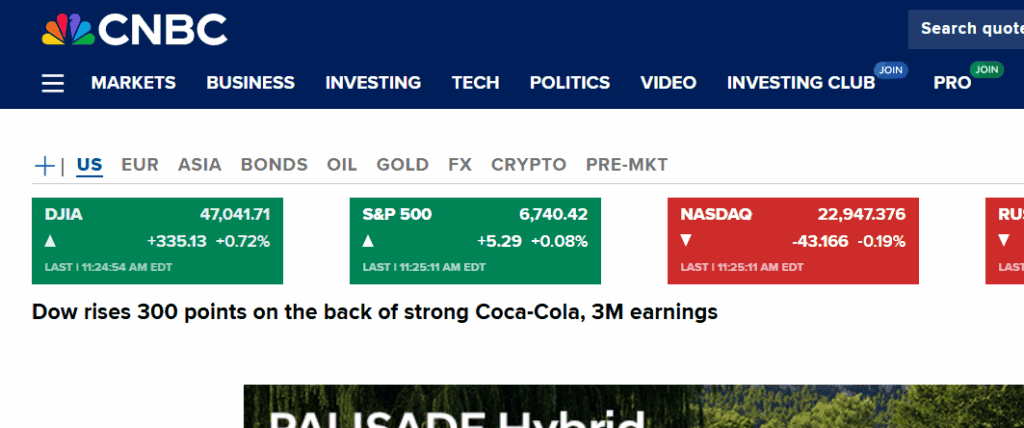Open the INVESTING menu

click(373, 83)
